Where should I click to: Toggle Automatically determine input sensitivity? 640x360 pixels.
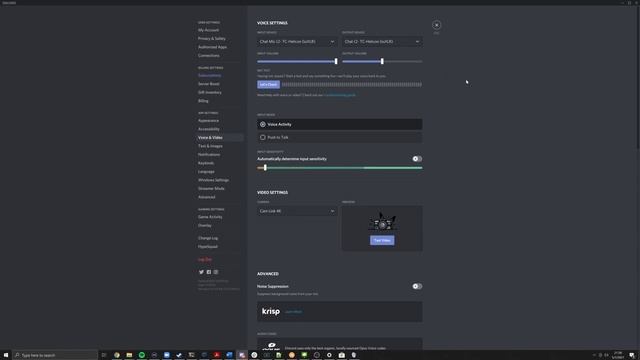417,159
